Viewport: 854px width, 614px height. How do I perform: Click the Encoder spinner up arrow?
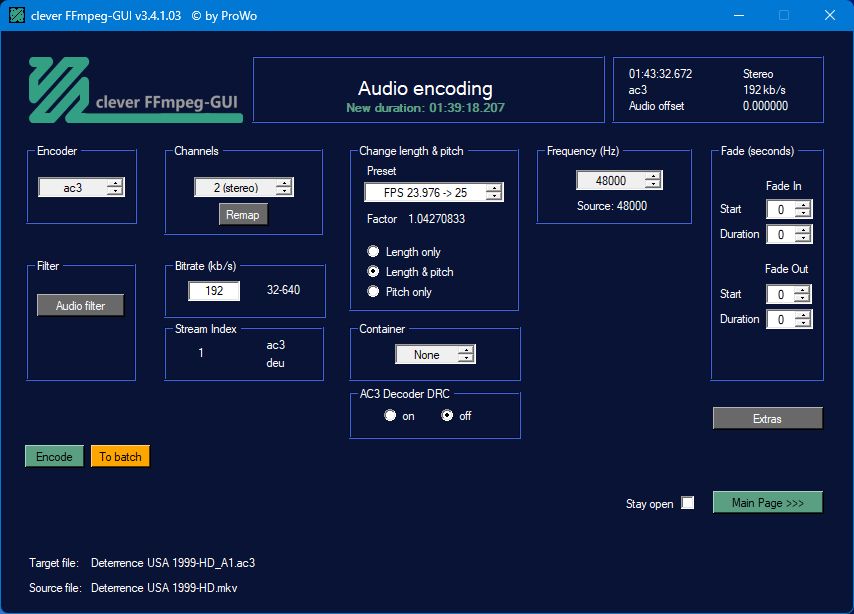click(114, 183)
